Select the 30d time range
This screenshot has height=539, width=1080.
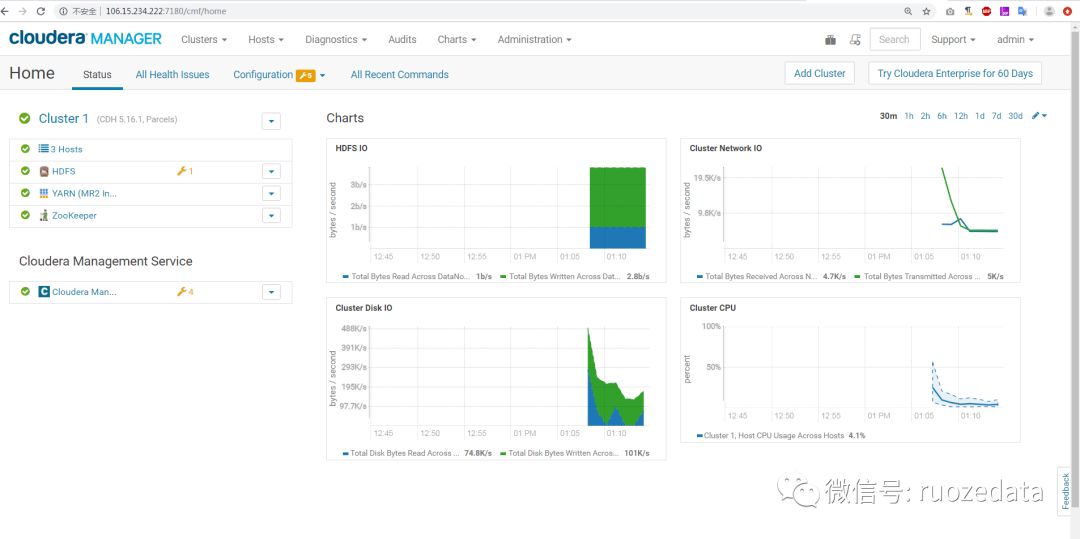[x=1015, y=116]
